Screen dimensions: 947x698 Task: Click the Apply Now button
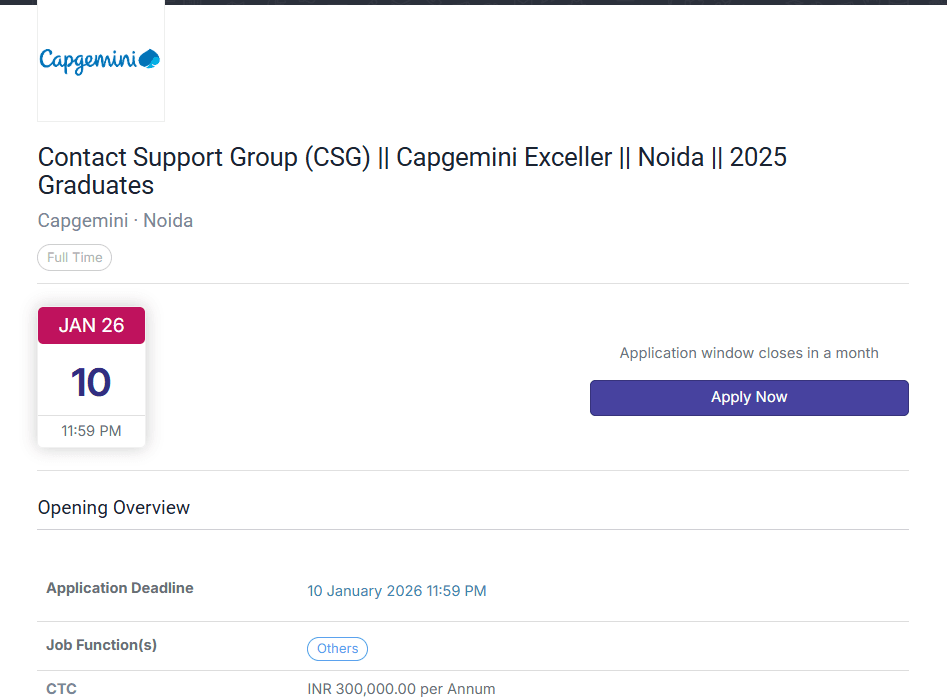coord(748,397)
